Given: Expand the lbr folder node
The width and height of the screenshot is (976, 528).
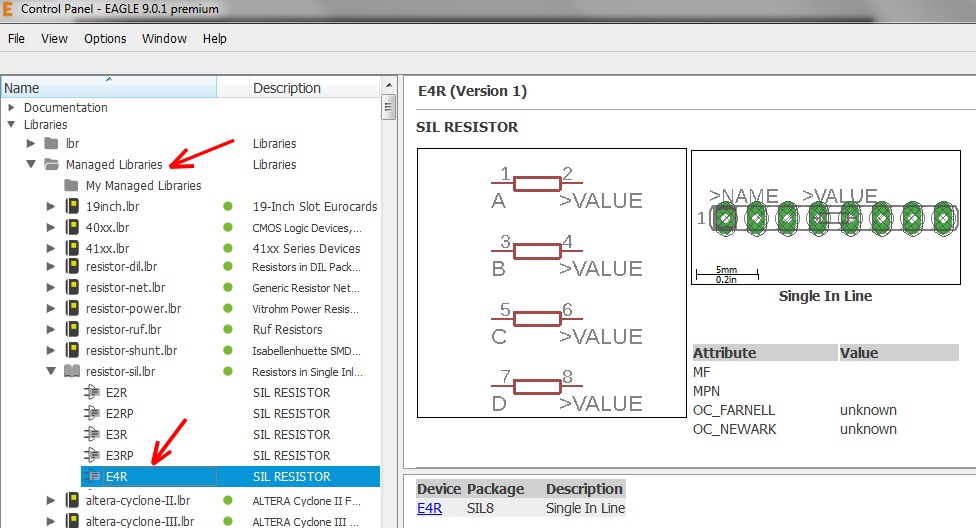Looking at the screenshot, I should click(x=31, y=143).
